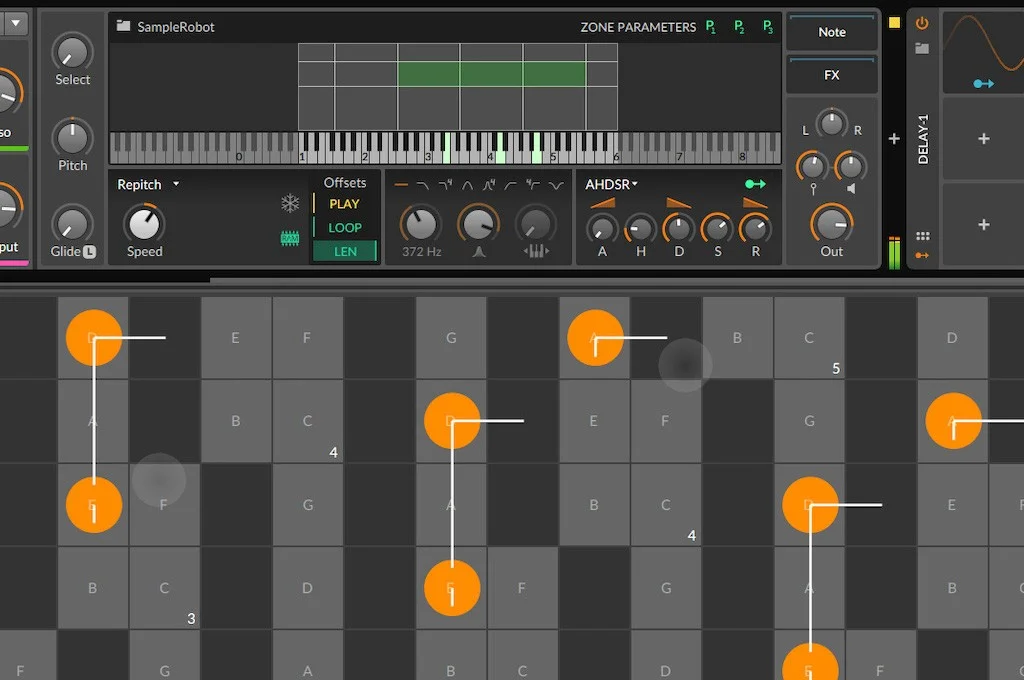Select zone parameter P1
Viewport: 1024px width, 680px height.
(711, 27)
